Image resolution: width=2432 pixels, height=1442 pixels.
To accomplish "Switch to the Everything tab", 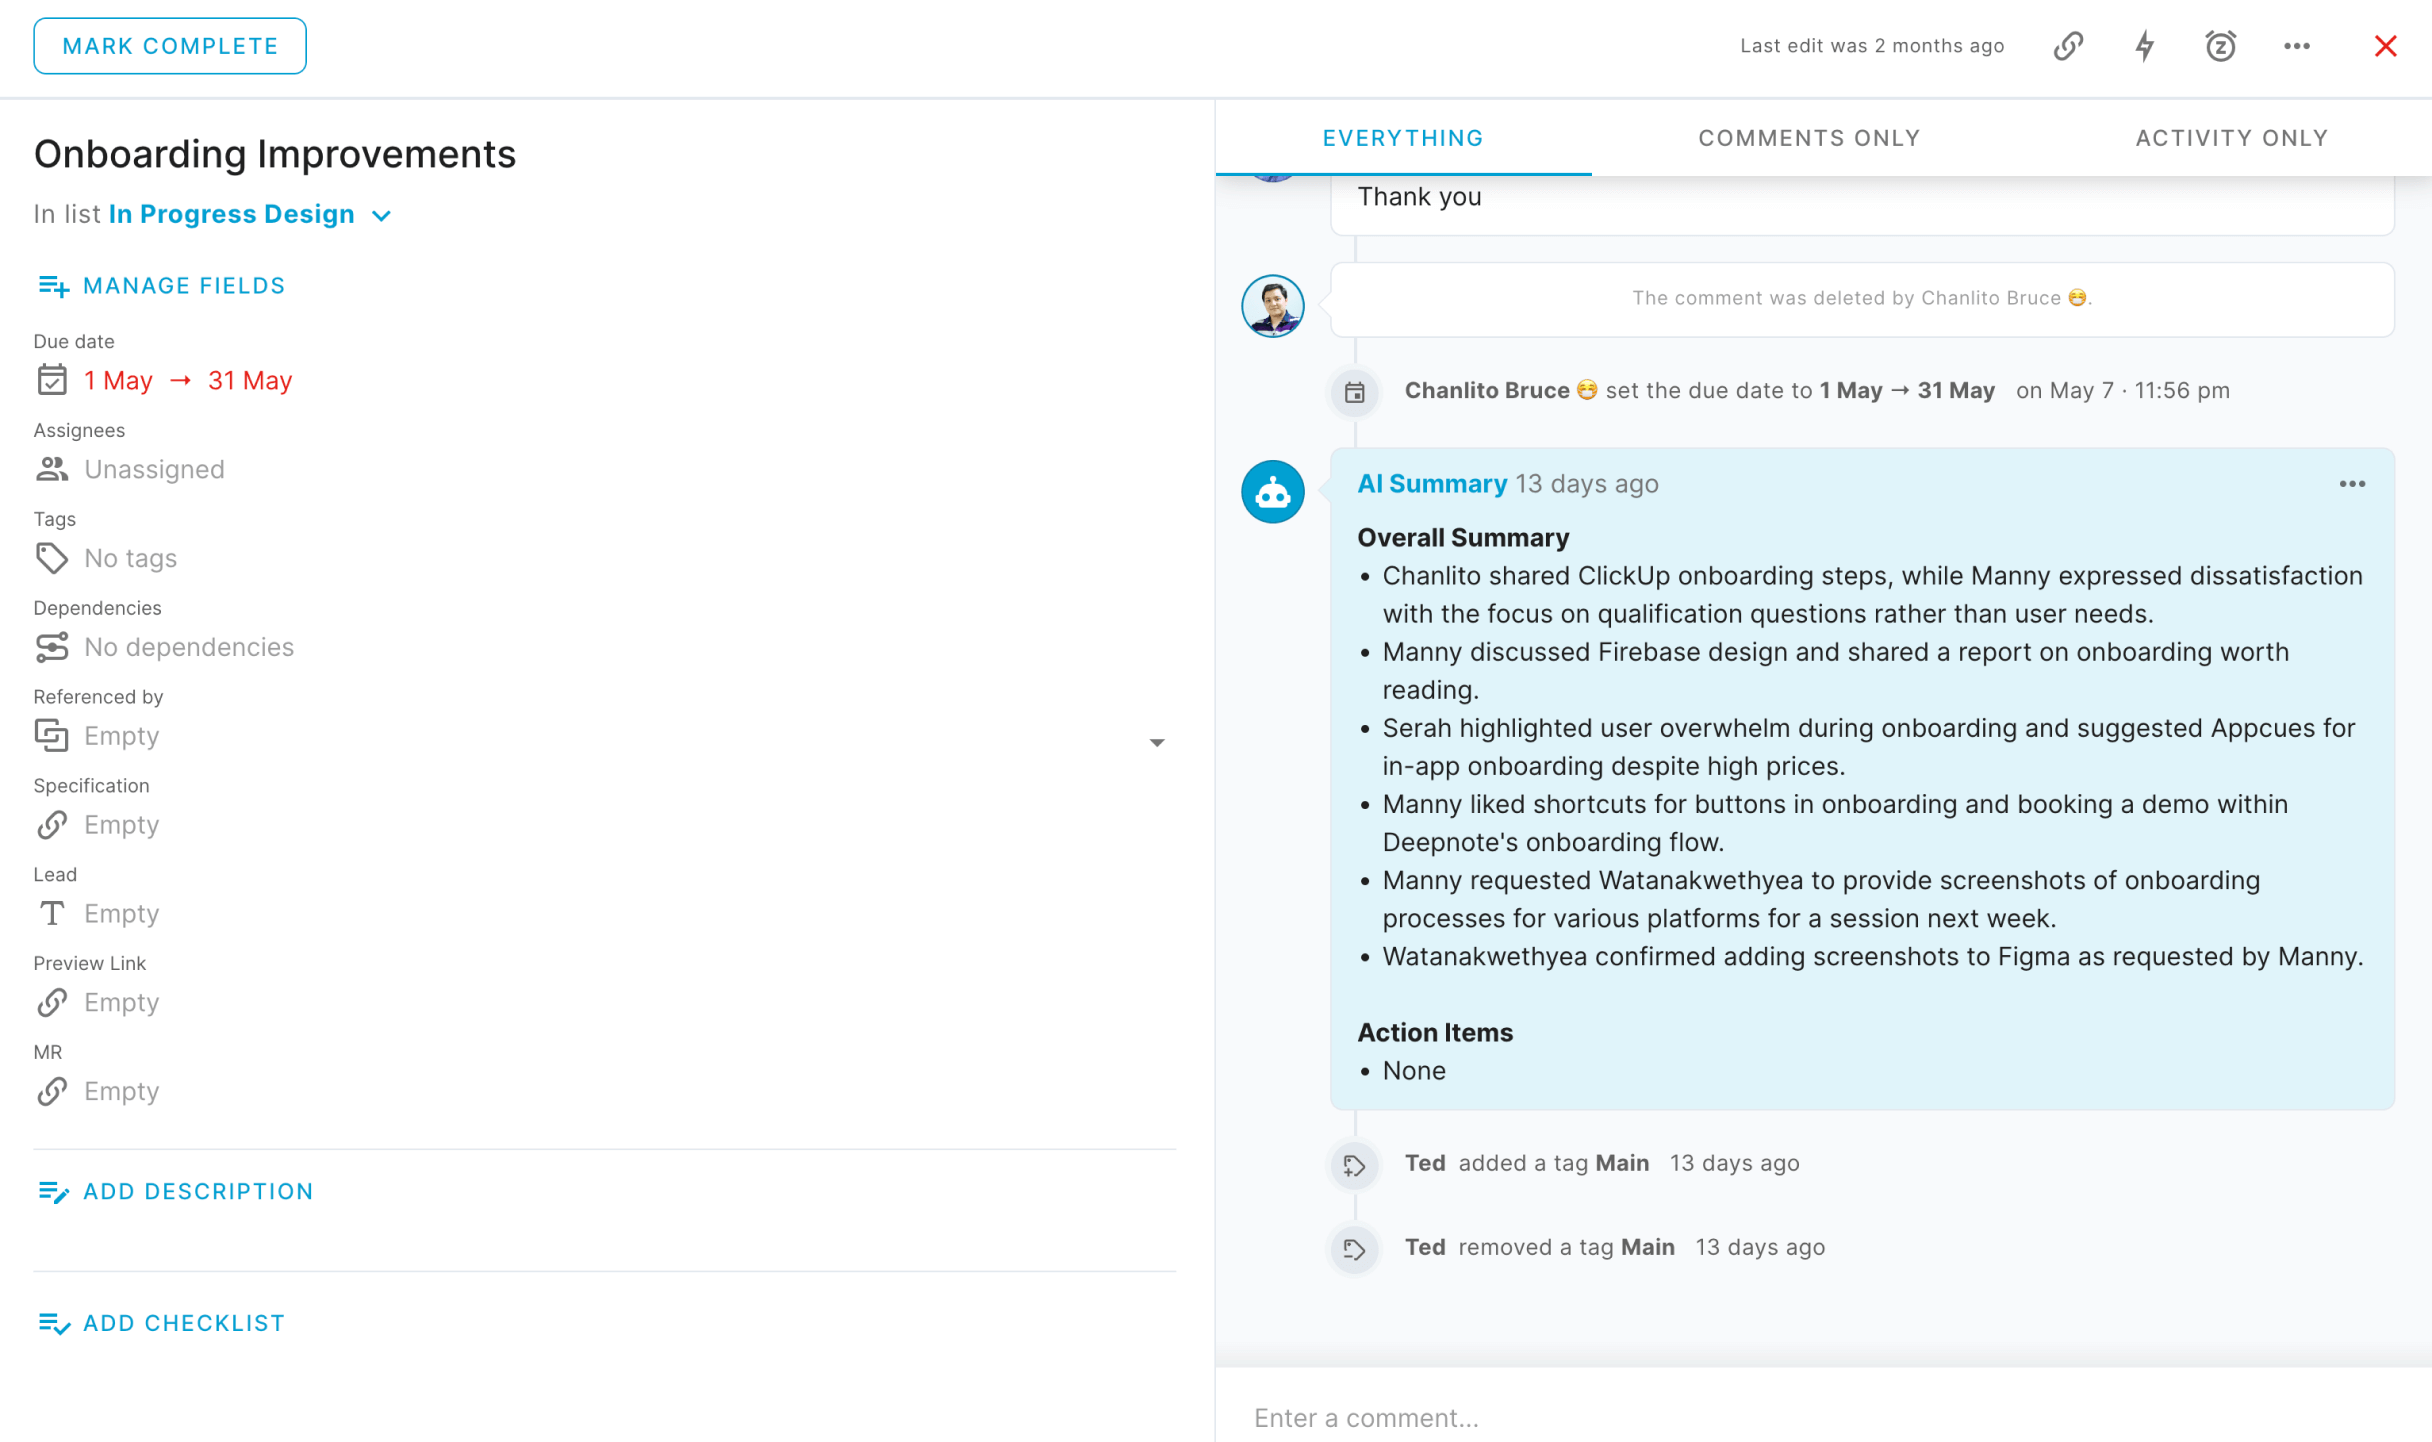I will coord(1403,138).
